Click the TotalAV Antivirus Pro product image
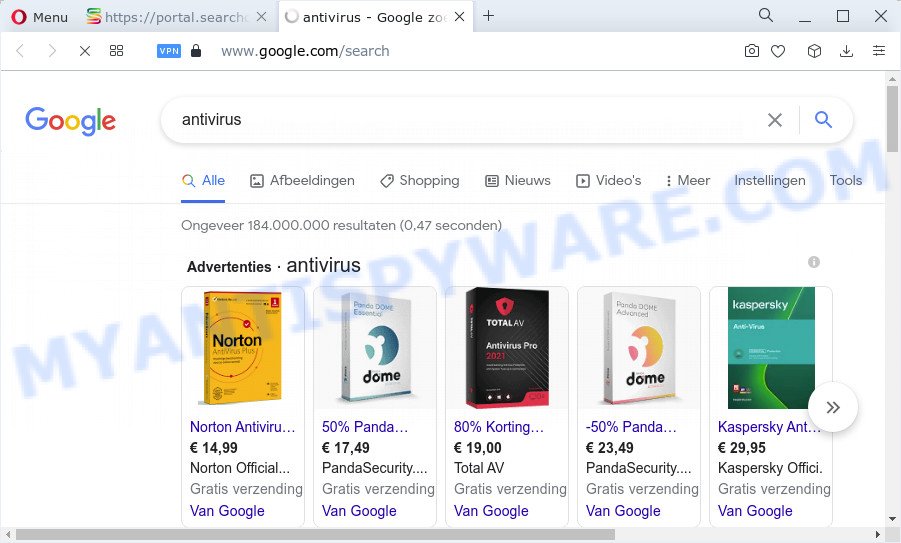Viewport: 901px width, 543px height. pos(507,348)
